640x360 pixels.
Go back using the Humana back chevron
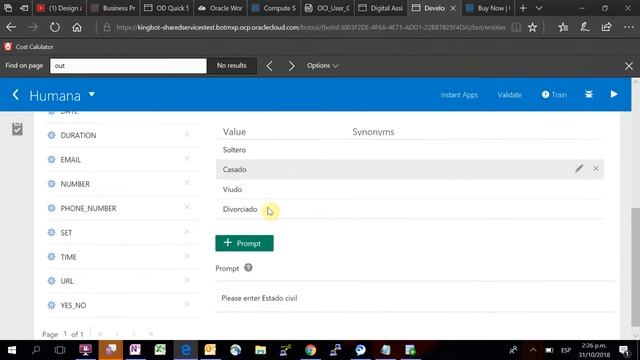click(x=16, y=95)
